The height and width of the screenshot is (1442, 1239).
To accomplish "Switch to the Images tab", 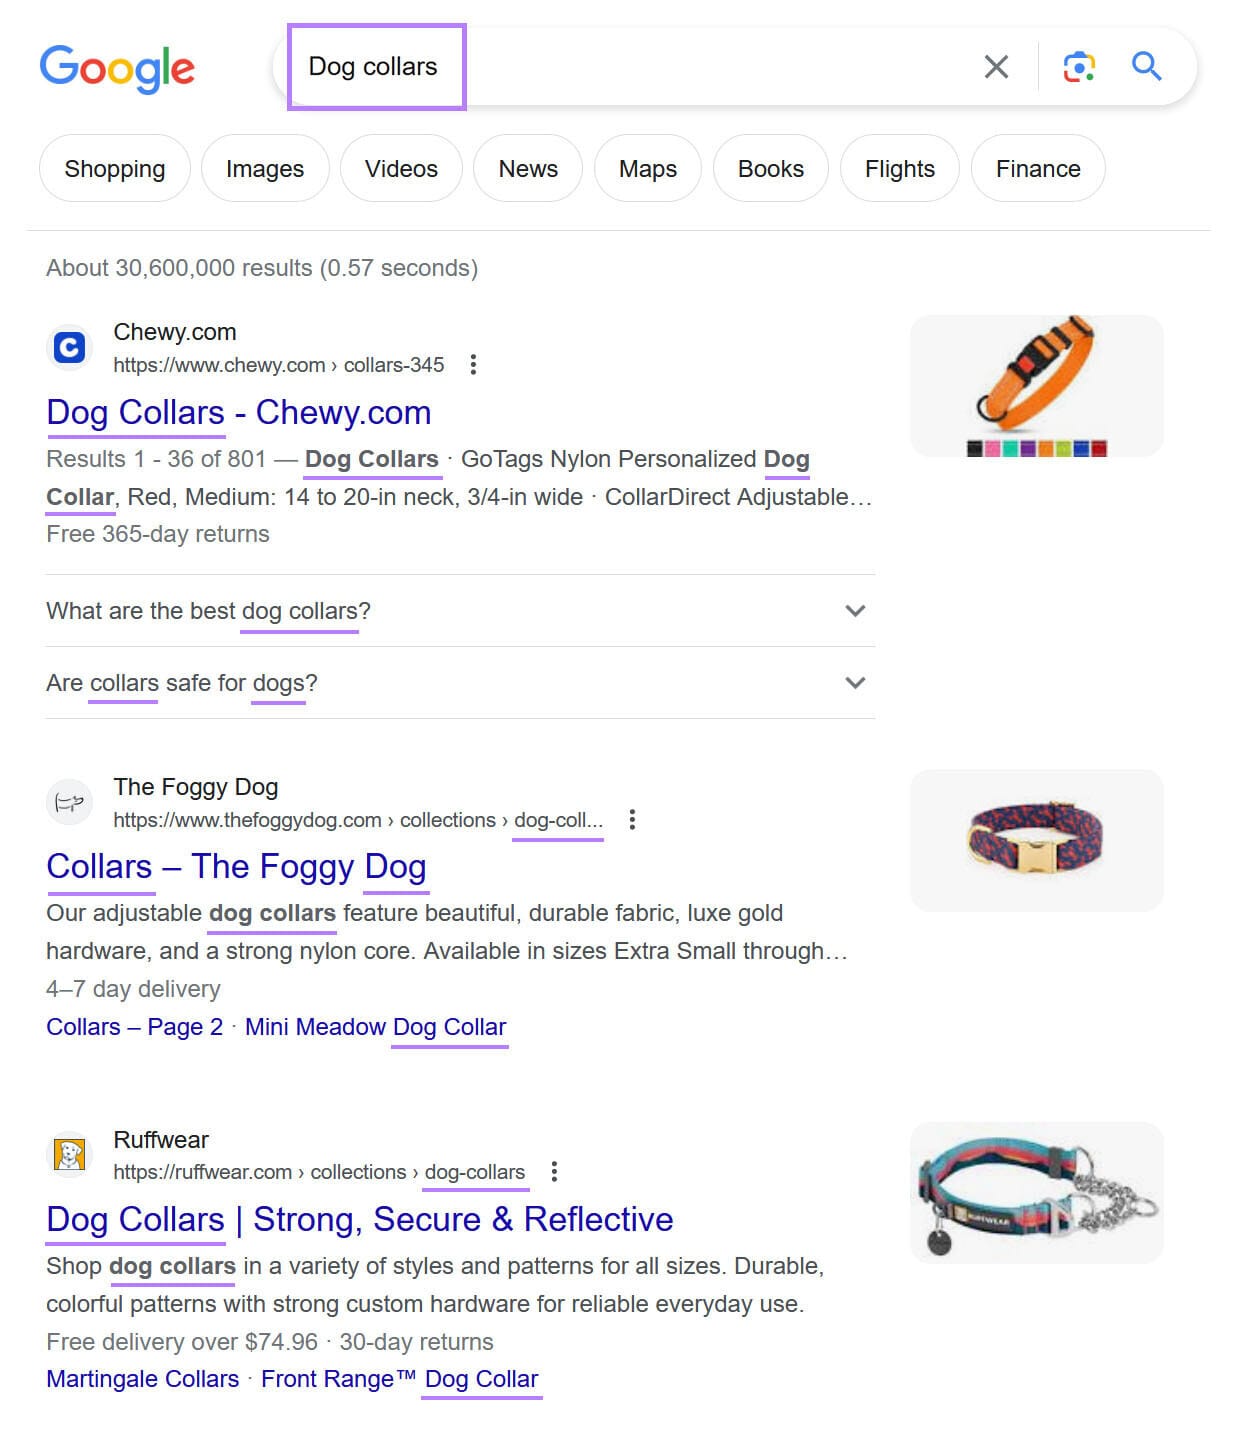I will (265, 169).
